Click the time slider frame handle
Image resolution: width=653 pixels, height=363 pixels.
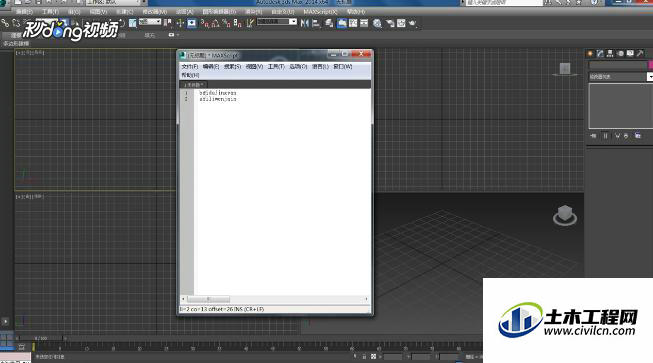point(40,339)
